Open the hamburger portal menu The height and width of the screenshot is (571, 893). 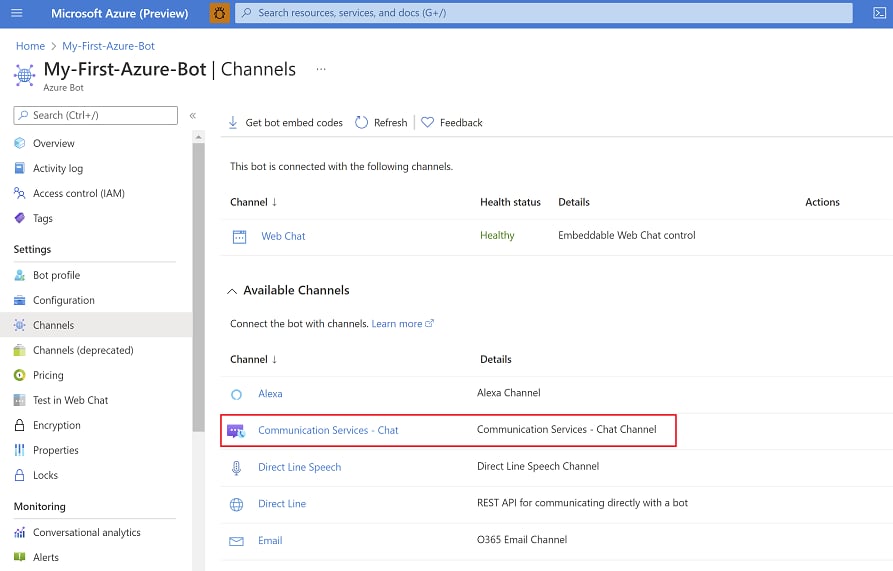point(17,13)
